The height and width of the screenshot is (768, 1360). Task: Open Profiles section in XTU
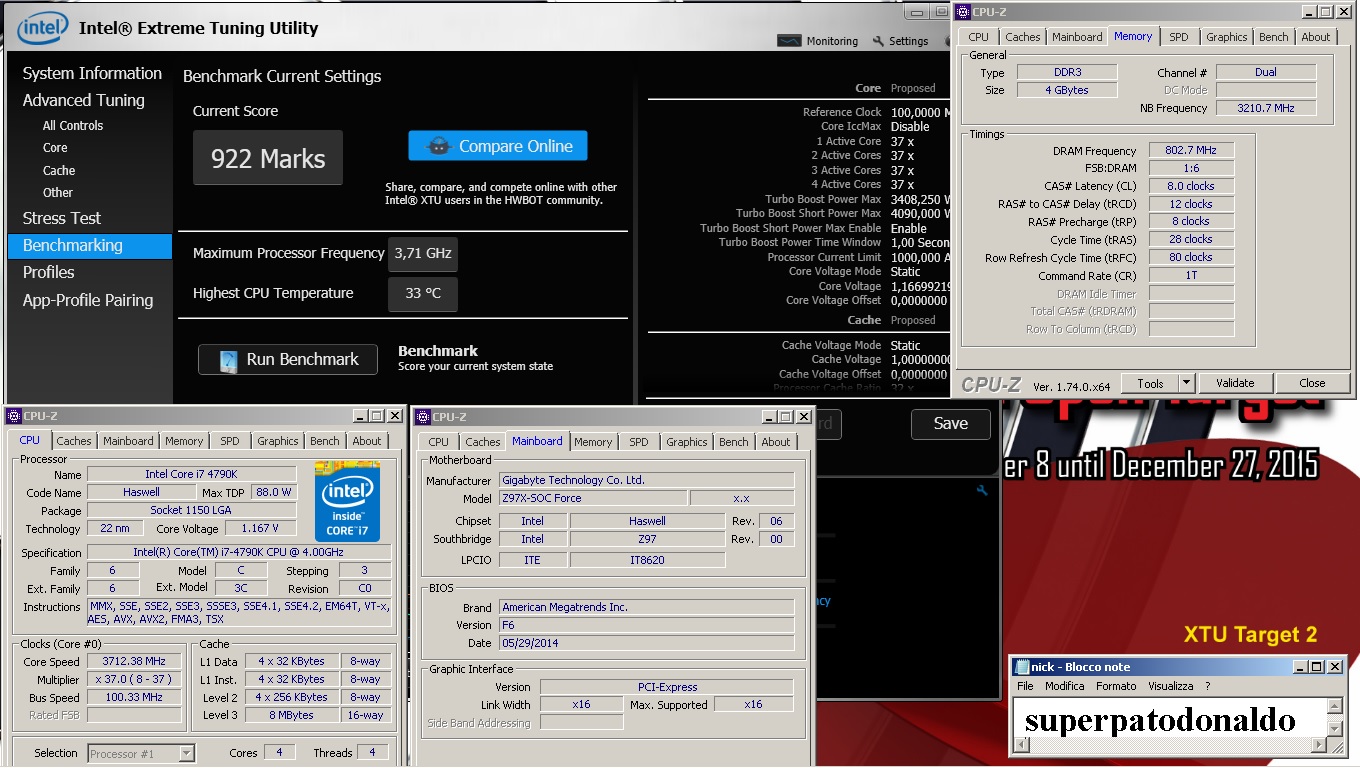(49, 272)
